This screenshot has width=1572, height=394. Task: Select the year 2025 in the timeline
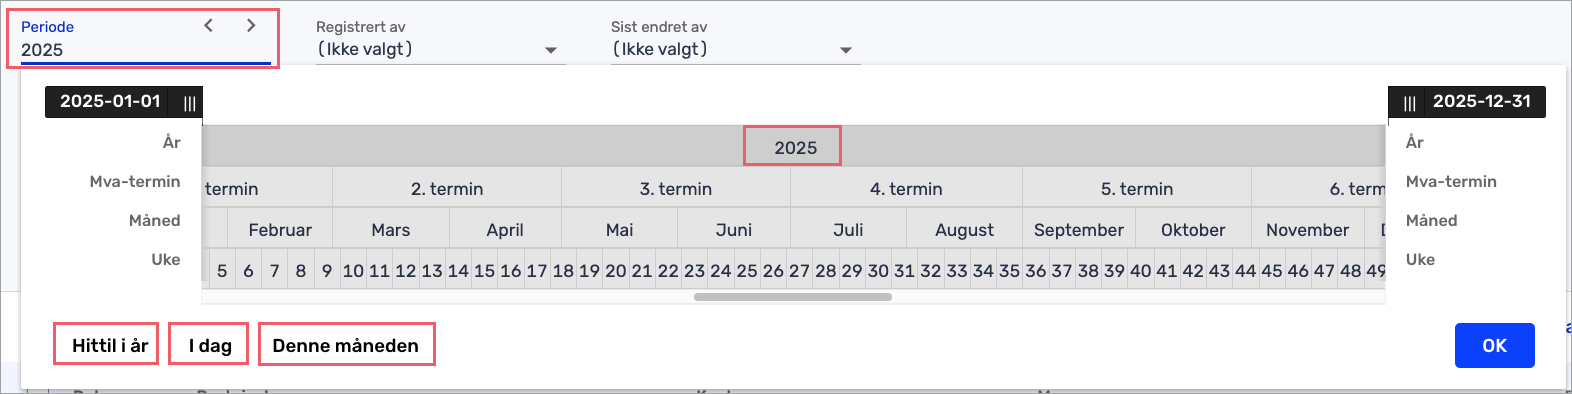[795, 148]
